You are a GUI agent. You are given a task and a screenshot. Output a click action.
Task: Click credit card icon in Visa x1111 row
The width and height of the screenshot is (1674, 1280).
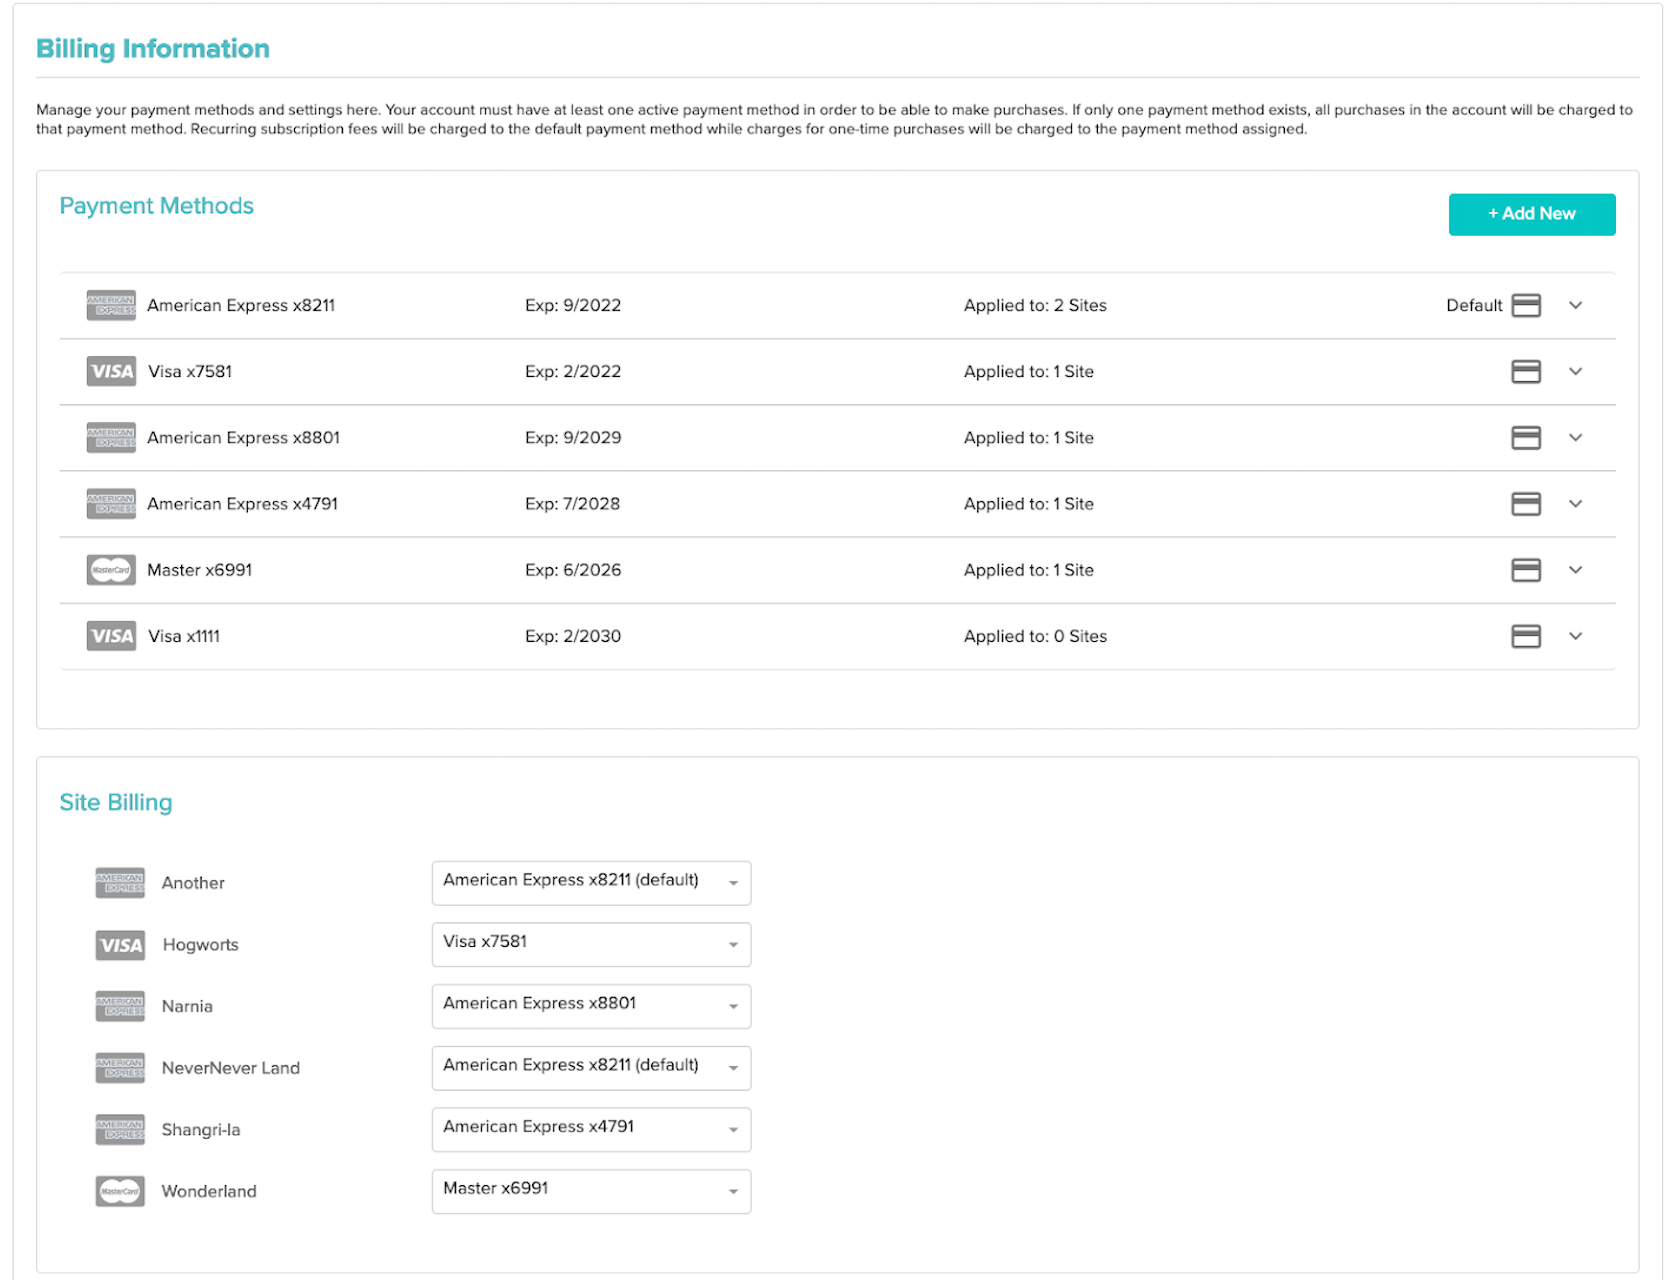(x=1526, y=636)
